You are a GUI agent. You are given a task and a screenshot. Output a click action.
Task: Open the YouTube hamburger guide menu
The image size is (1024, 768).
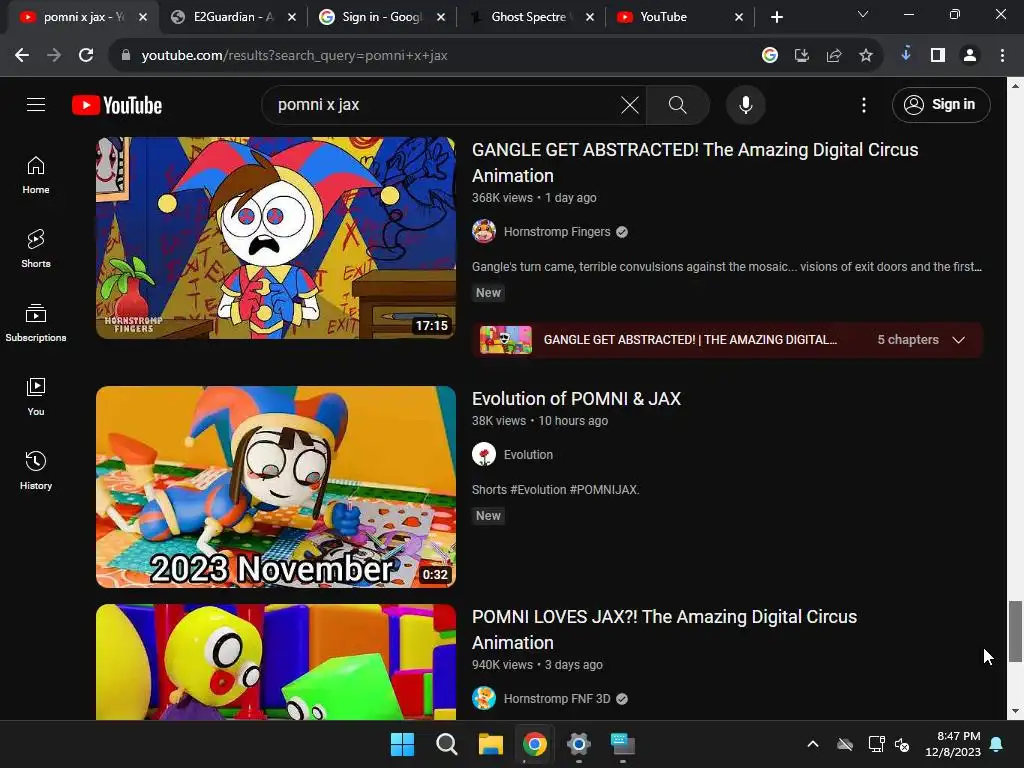click(x=36, y=104)
